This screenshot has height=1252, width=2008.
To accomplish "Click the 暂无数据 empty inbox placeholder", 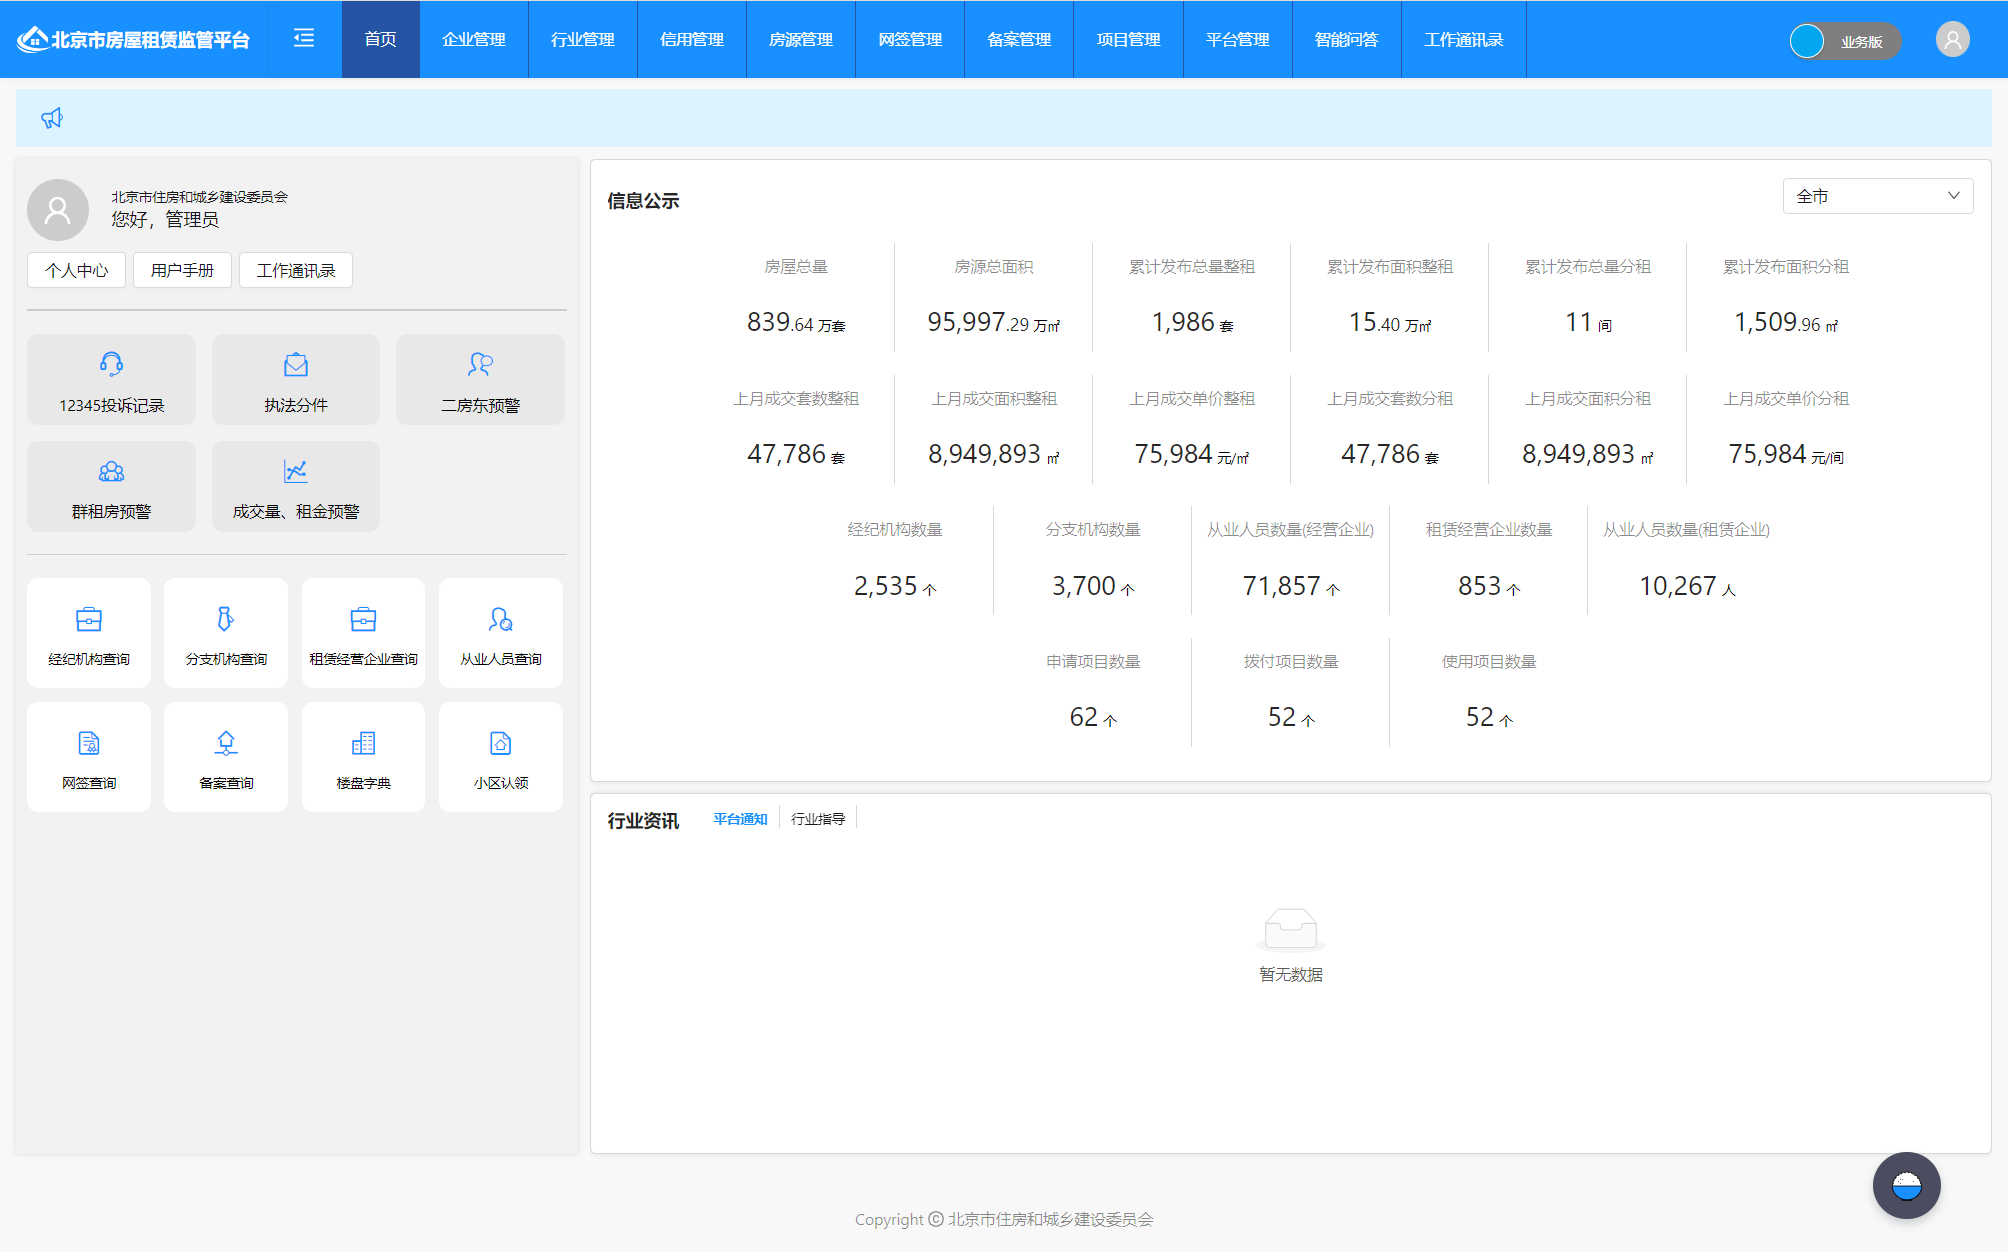I will (x=1290, y=945).
